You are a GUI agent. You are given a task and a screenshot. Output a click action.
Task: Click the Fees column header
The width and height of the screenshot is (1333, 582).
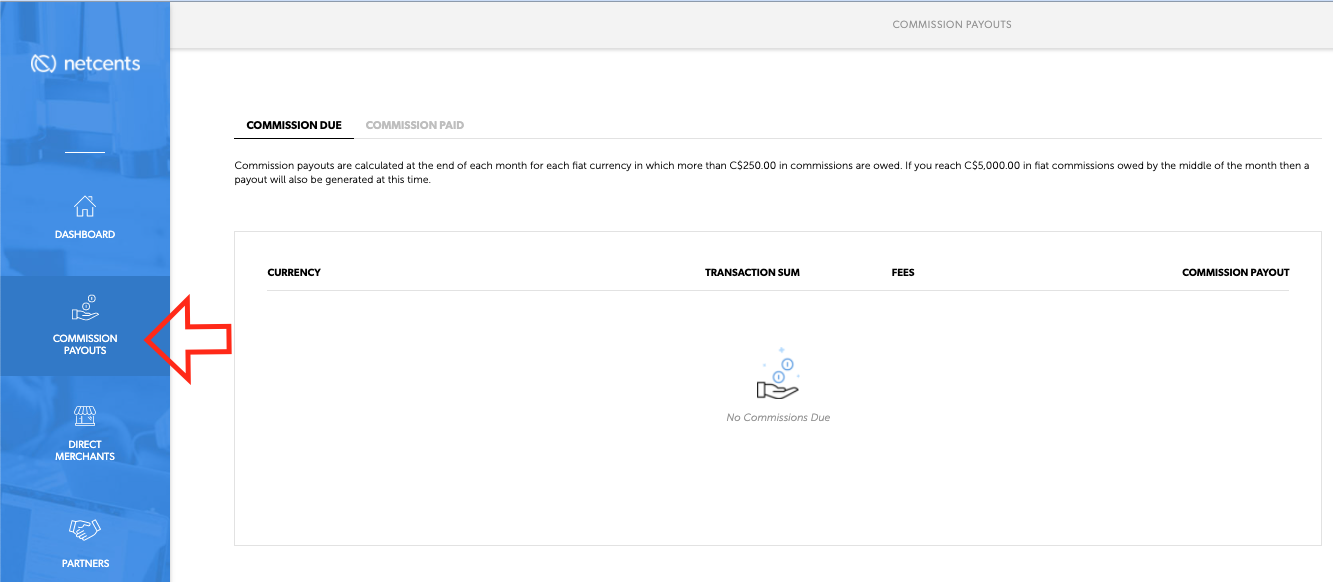[903, 272]
